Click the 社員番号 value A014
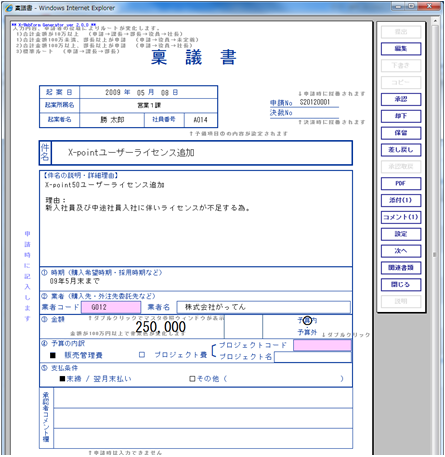 coord(201,120)
